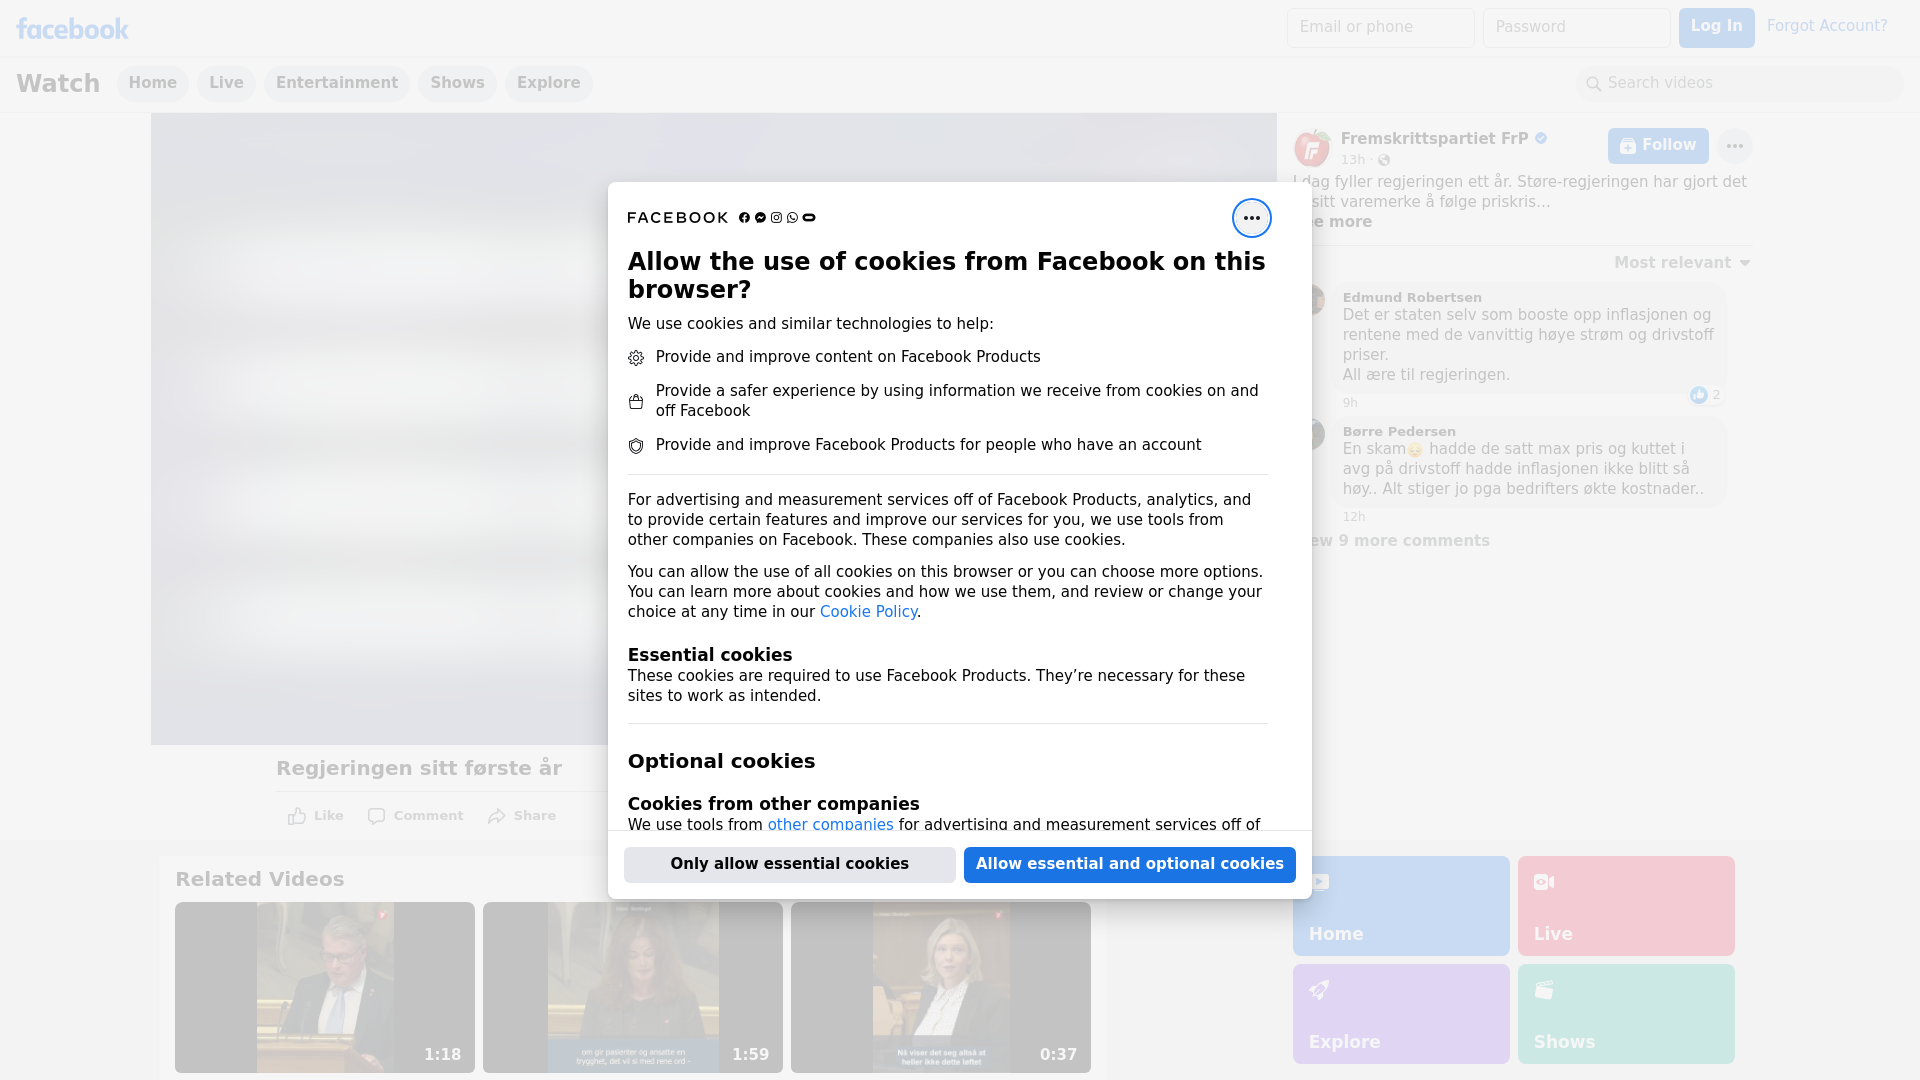Click Allow essential and optional cookies button
Image resolution: width=1920 pixels, height=1080 pixels.
[1130, 865]
